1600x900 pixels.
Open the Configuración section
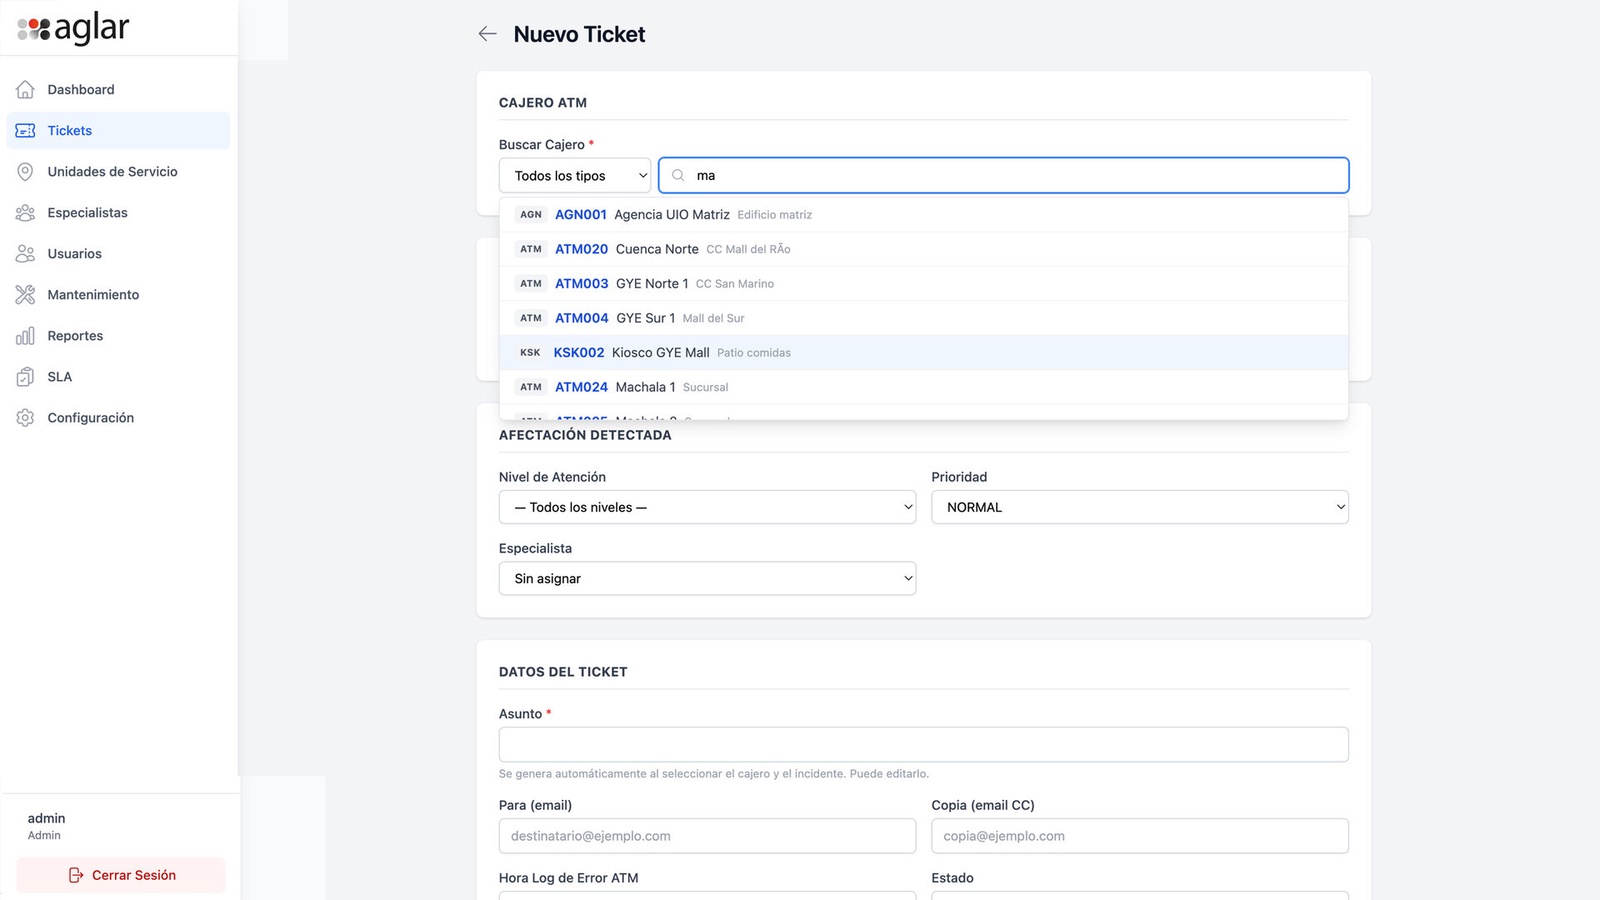(118, 418)
